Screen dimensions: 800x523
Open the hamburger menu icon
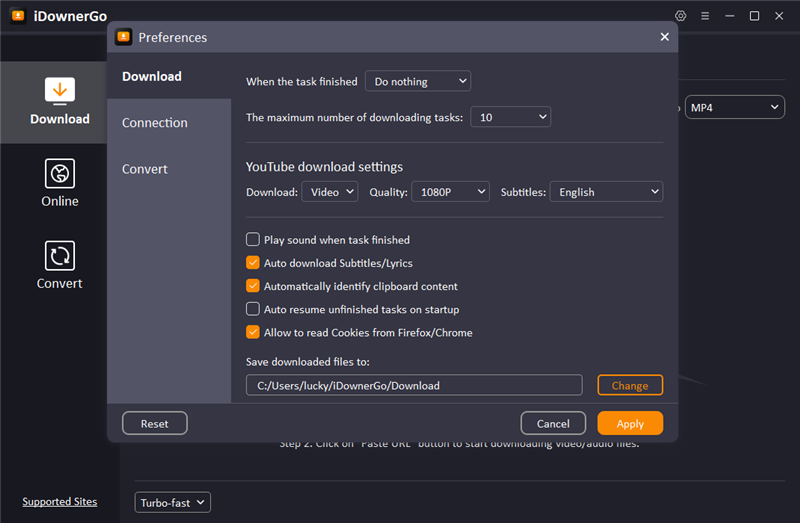click(705, 16)
